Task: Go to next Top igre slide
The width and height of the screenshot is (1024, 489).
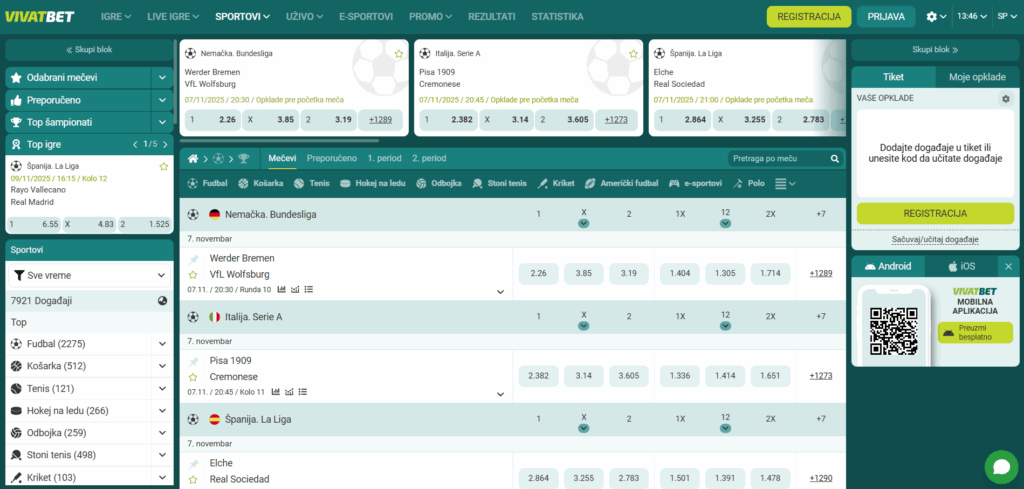Action: coord(164,145)
